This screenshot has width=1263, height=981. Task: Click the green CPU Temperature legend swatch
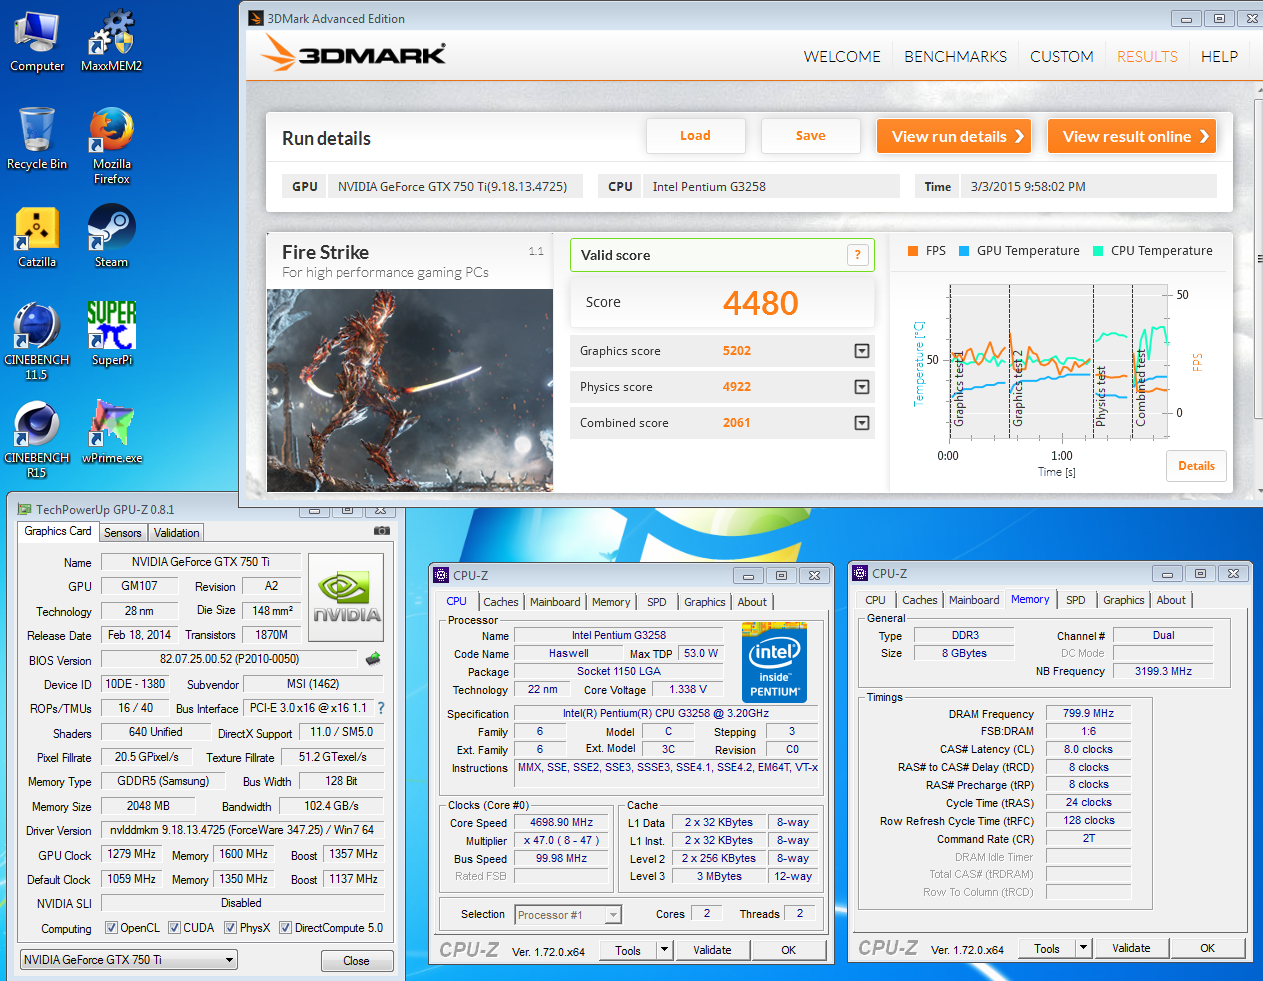[1098, 251]
